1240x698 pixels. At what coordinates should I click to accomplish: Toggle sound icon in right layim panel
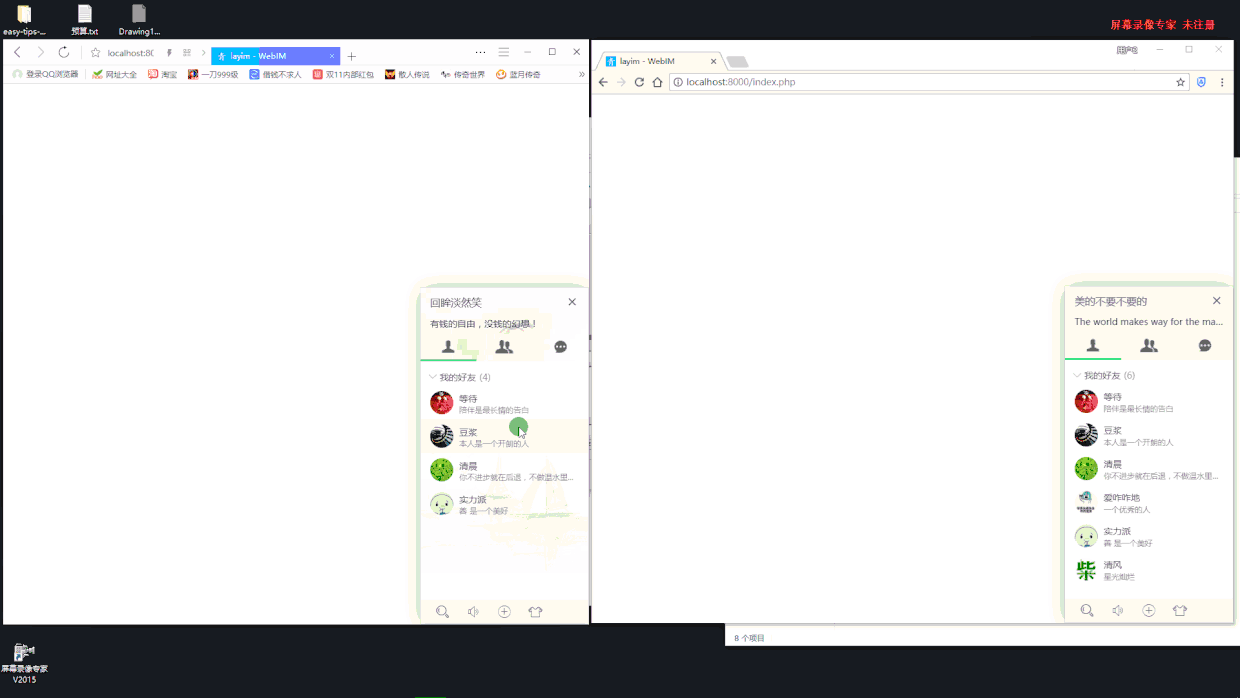tap(1118, 610)
